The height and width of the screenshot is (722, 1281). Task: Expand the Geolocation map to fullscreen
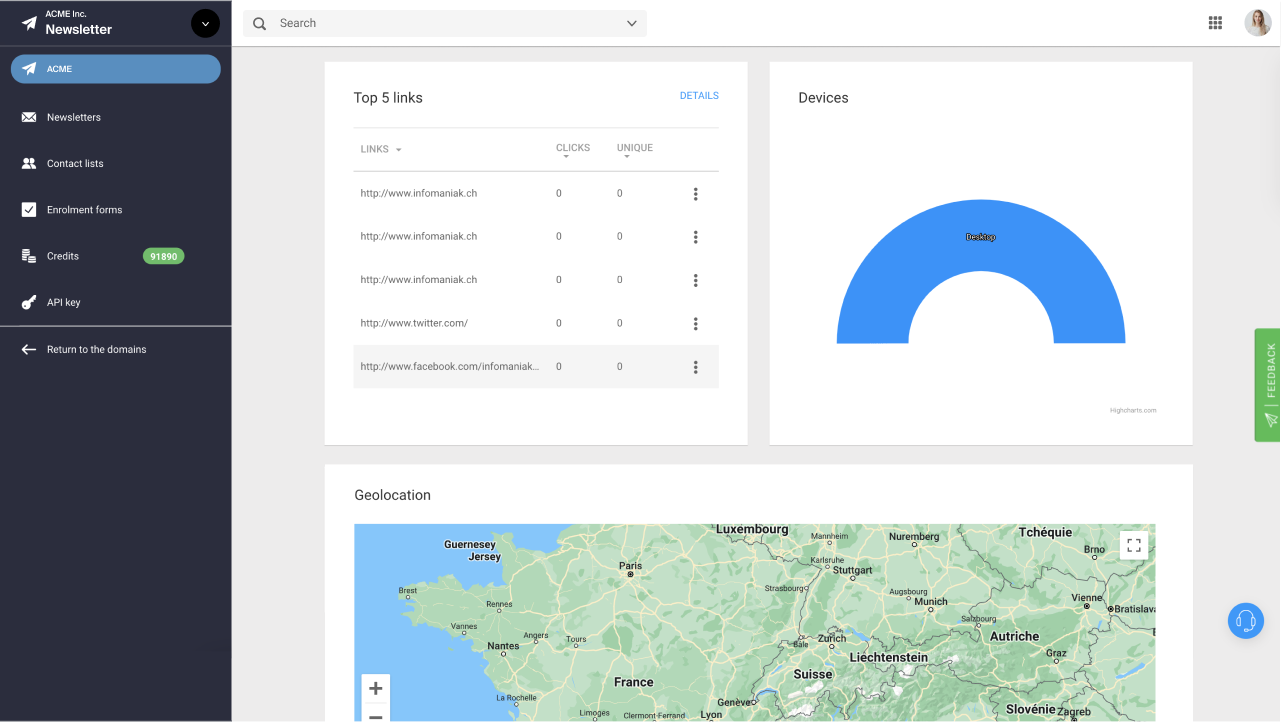pyautogui.click(x=1133, y=545)
